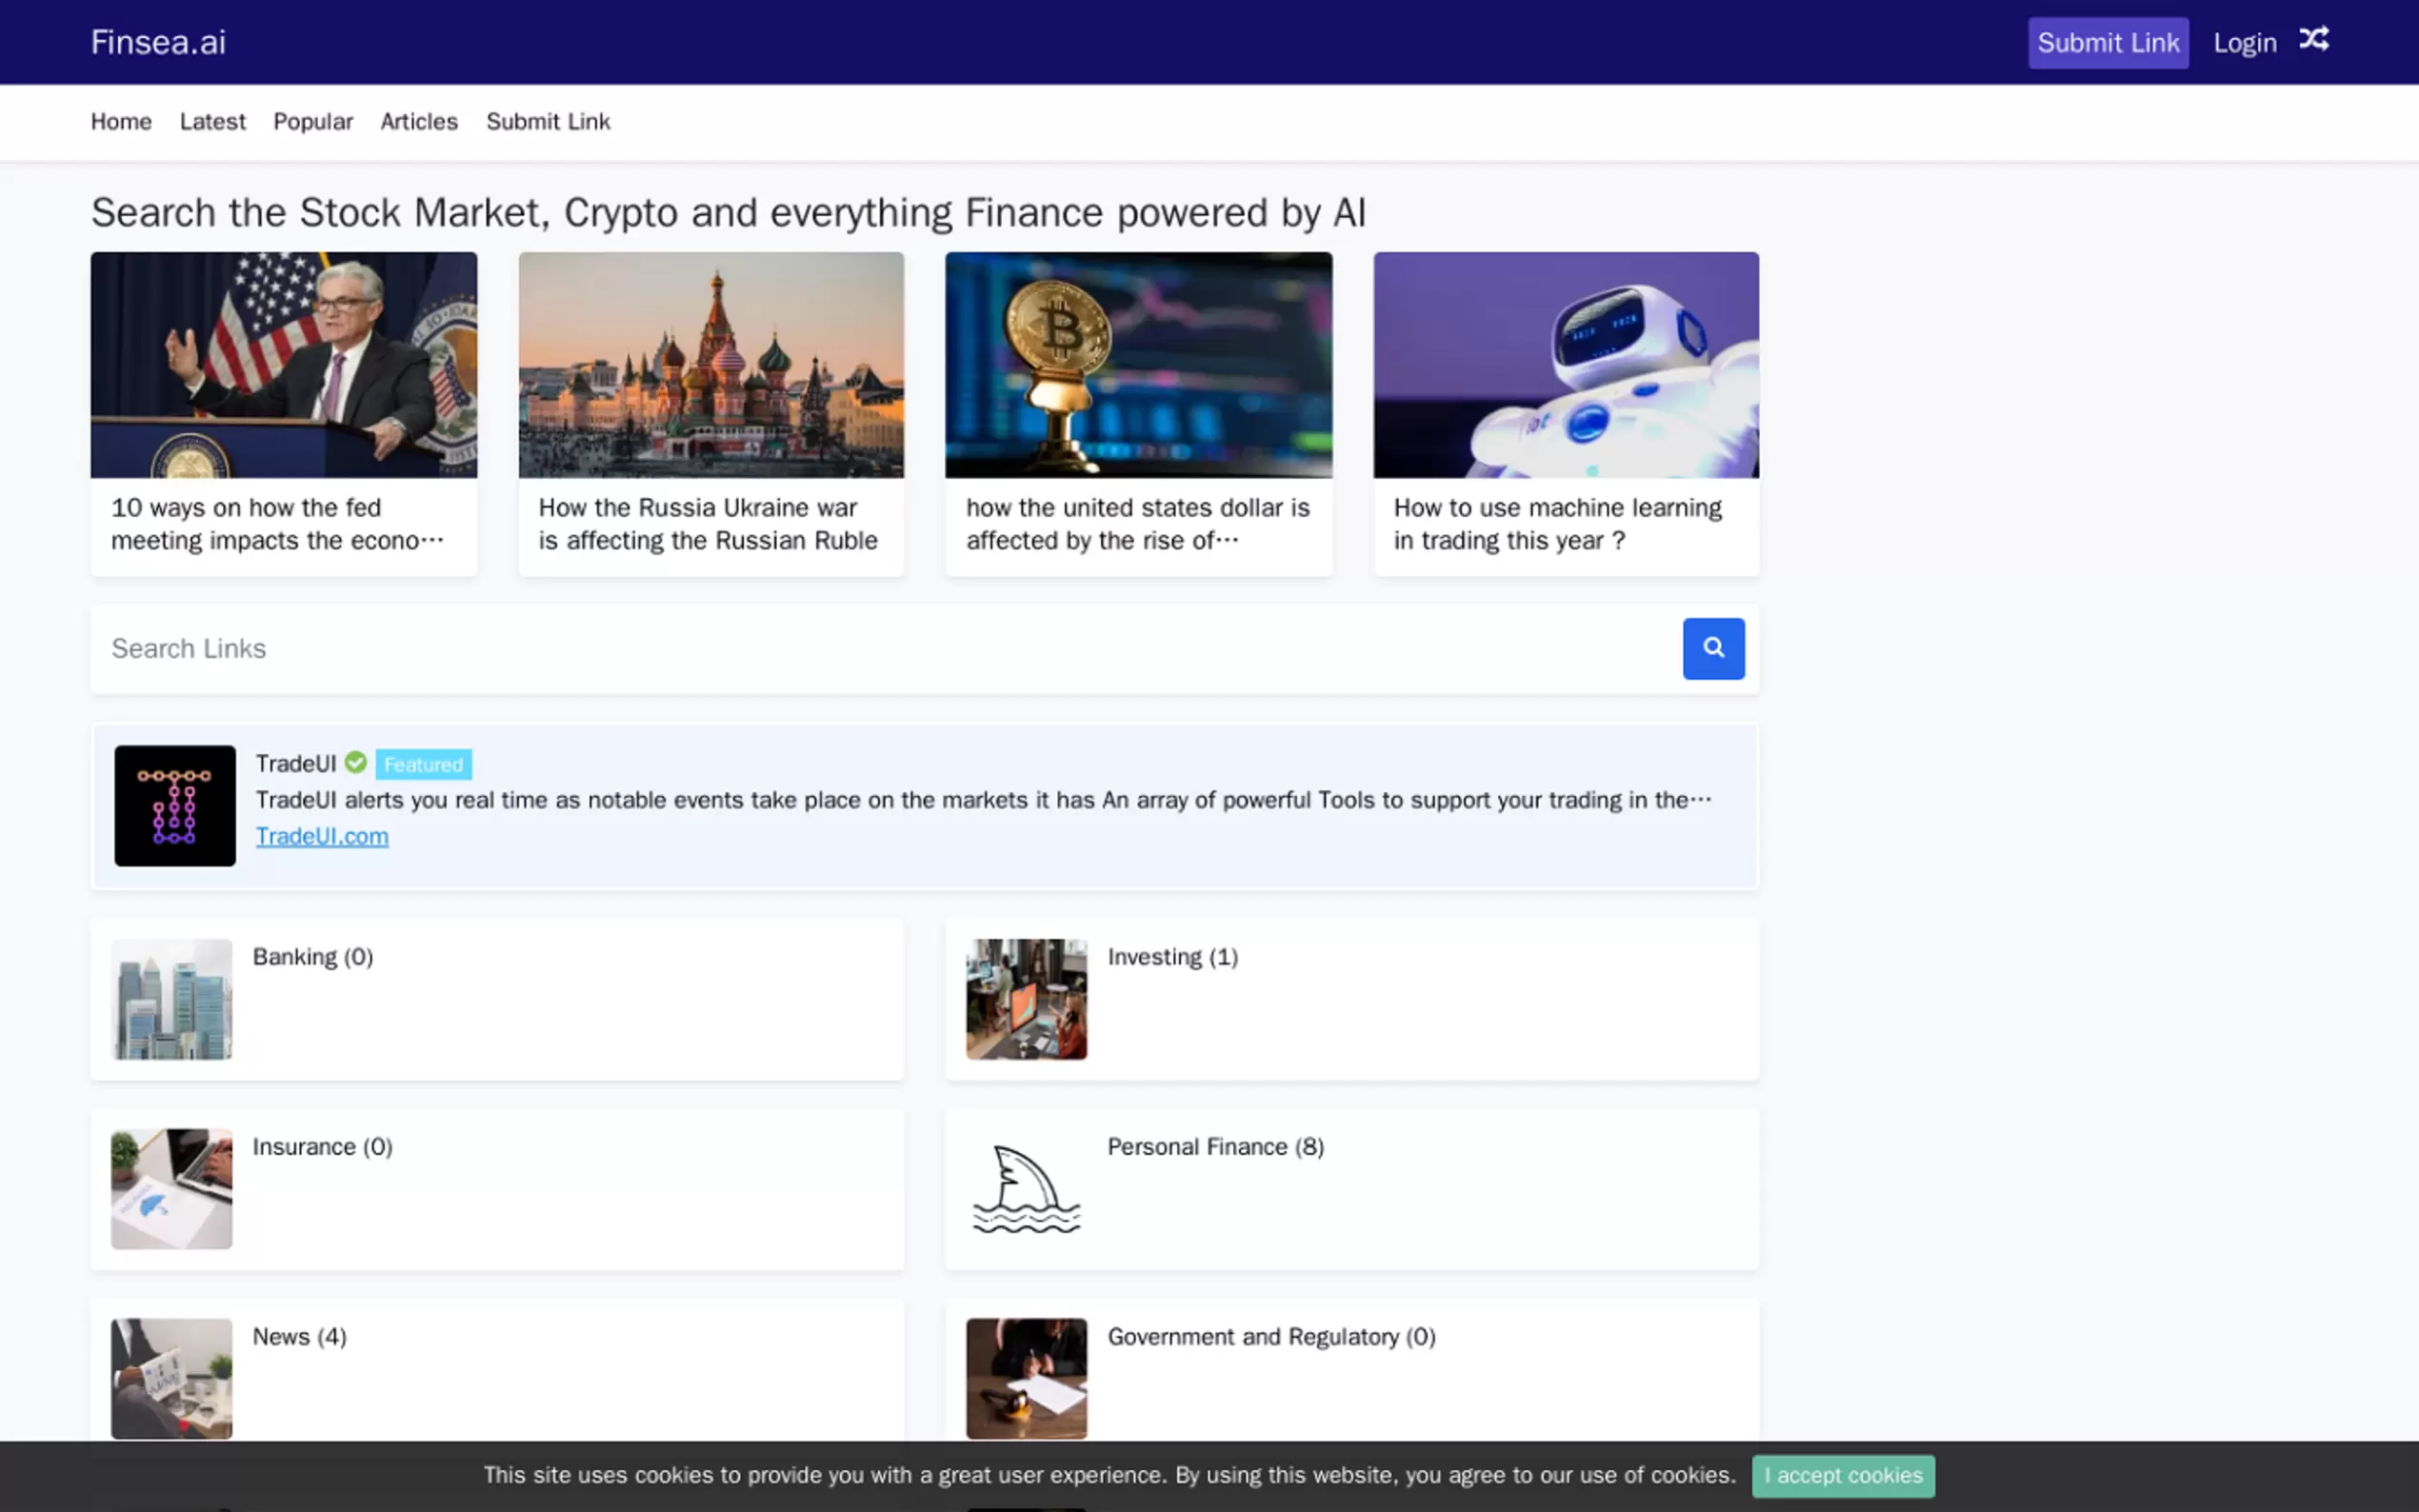The width and height of the screenshot is (2419, 1512).
Task: Open the TradeUI.com hyperlink
Action: tap(322, 836)
